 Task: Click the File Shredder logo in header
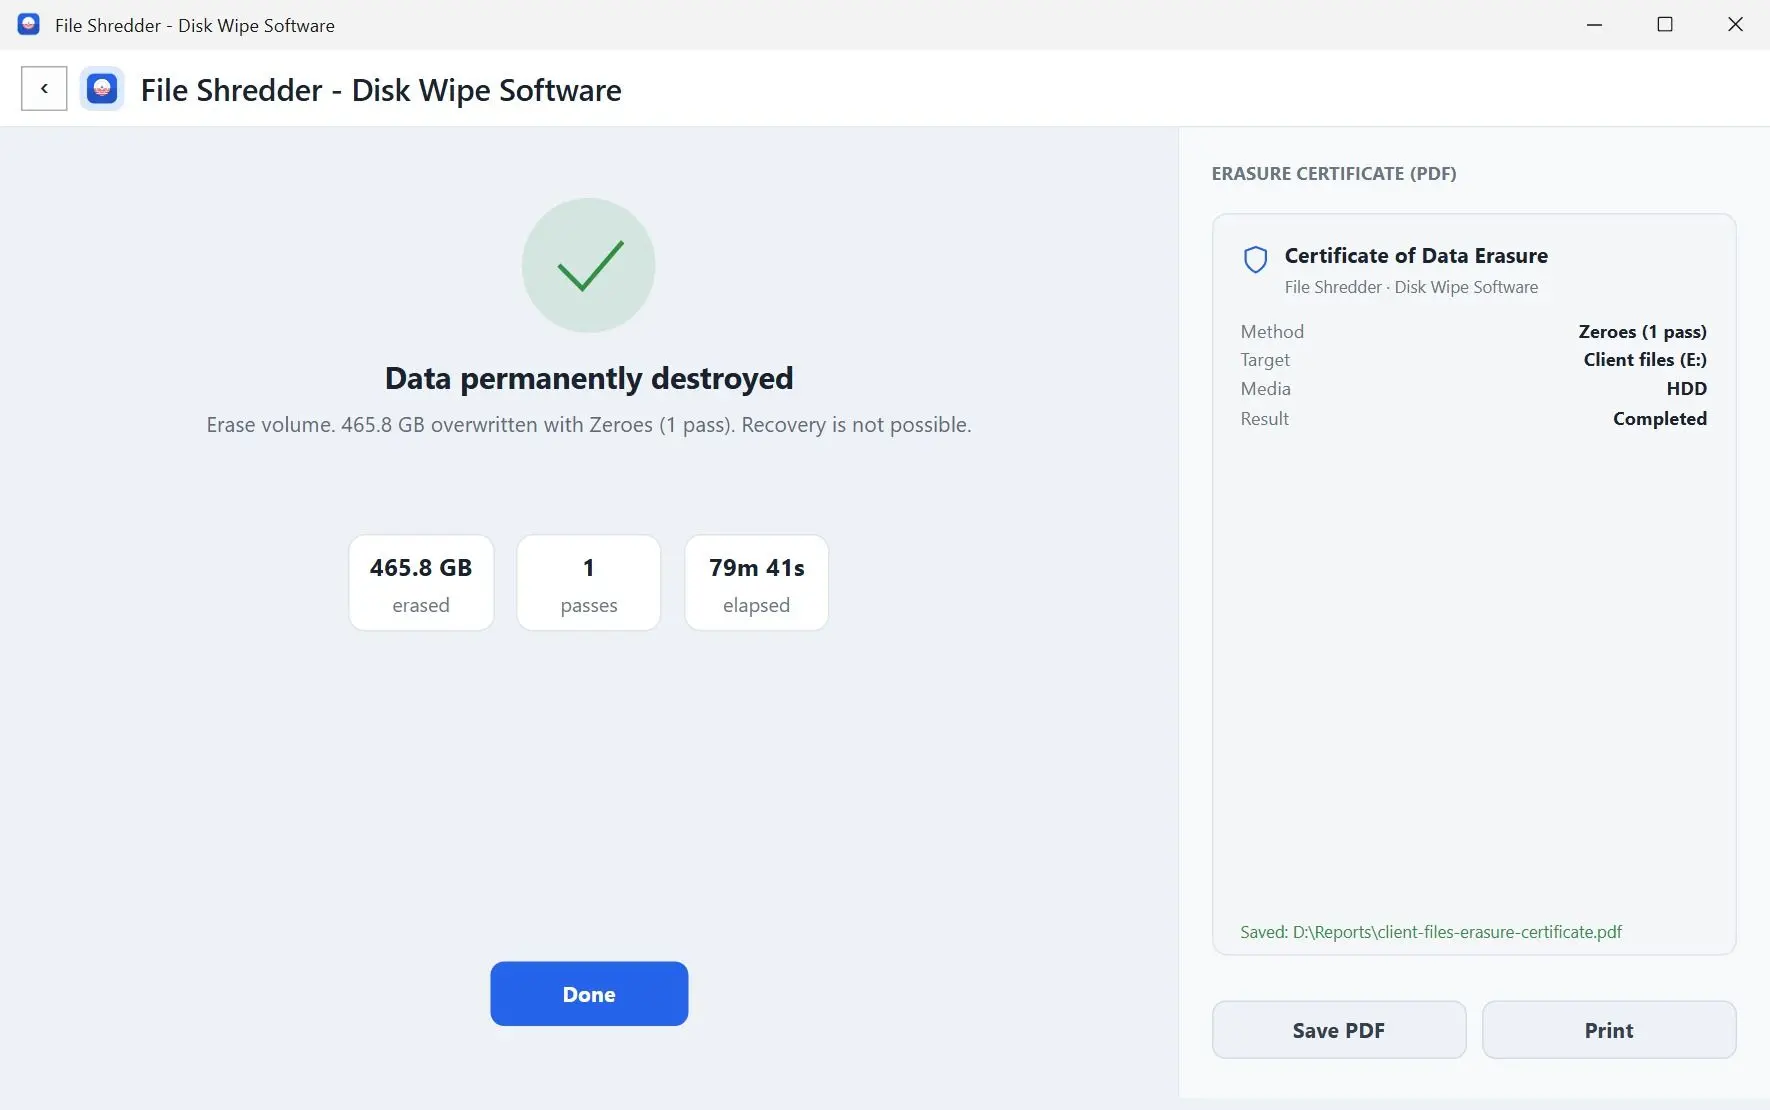[x=102, y=89]
